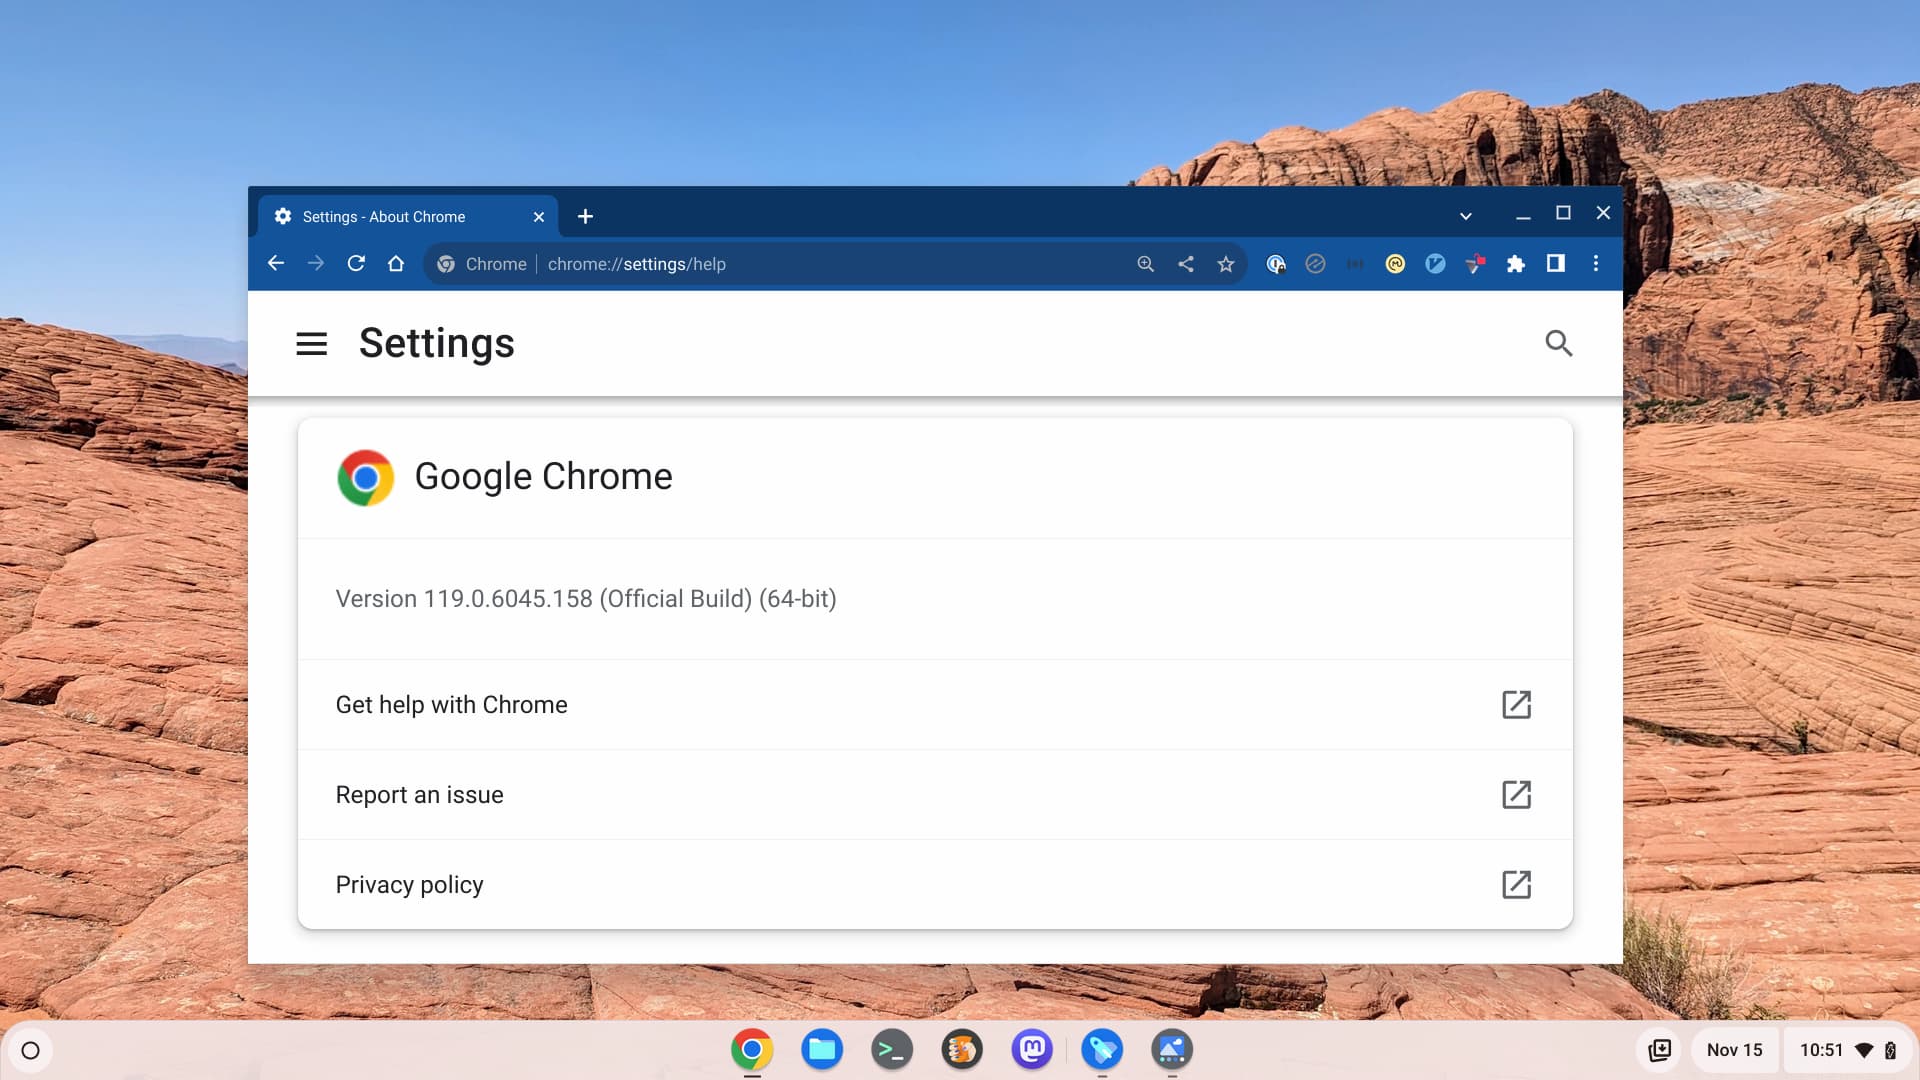Click the system clock in taskbar

point(1824,1050)
